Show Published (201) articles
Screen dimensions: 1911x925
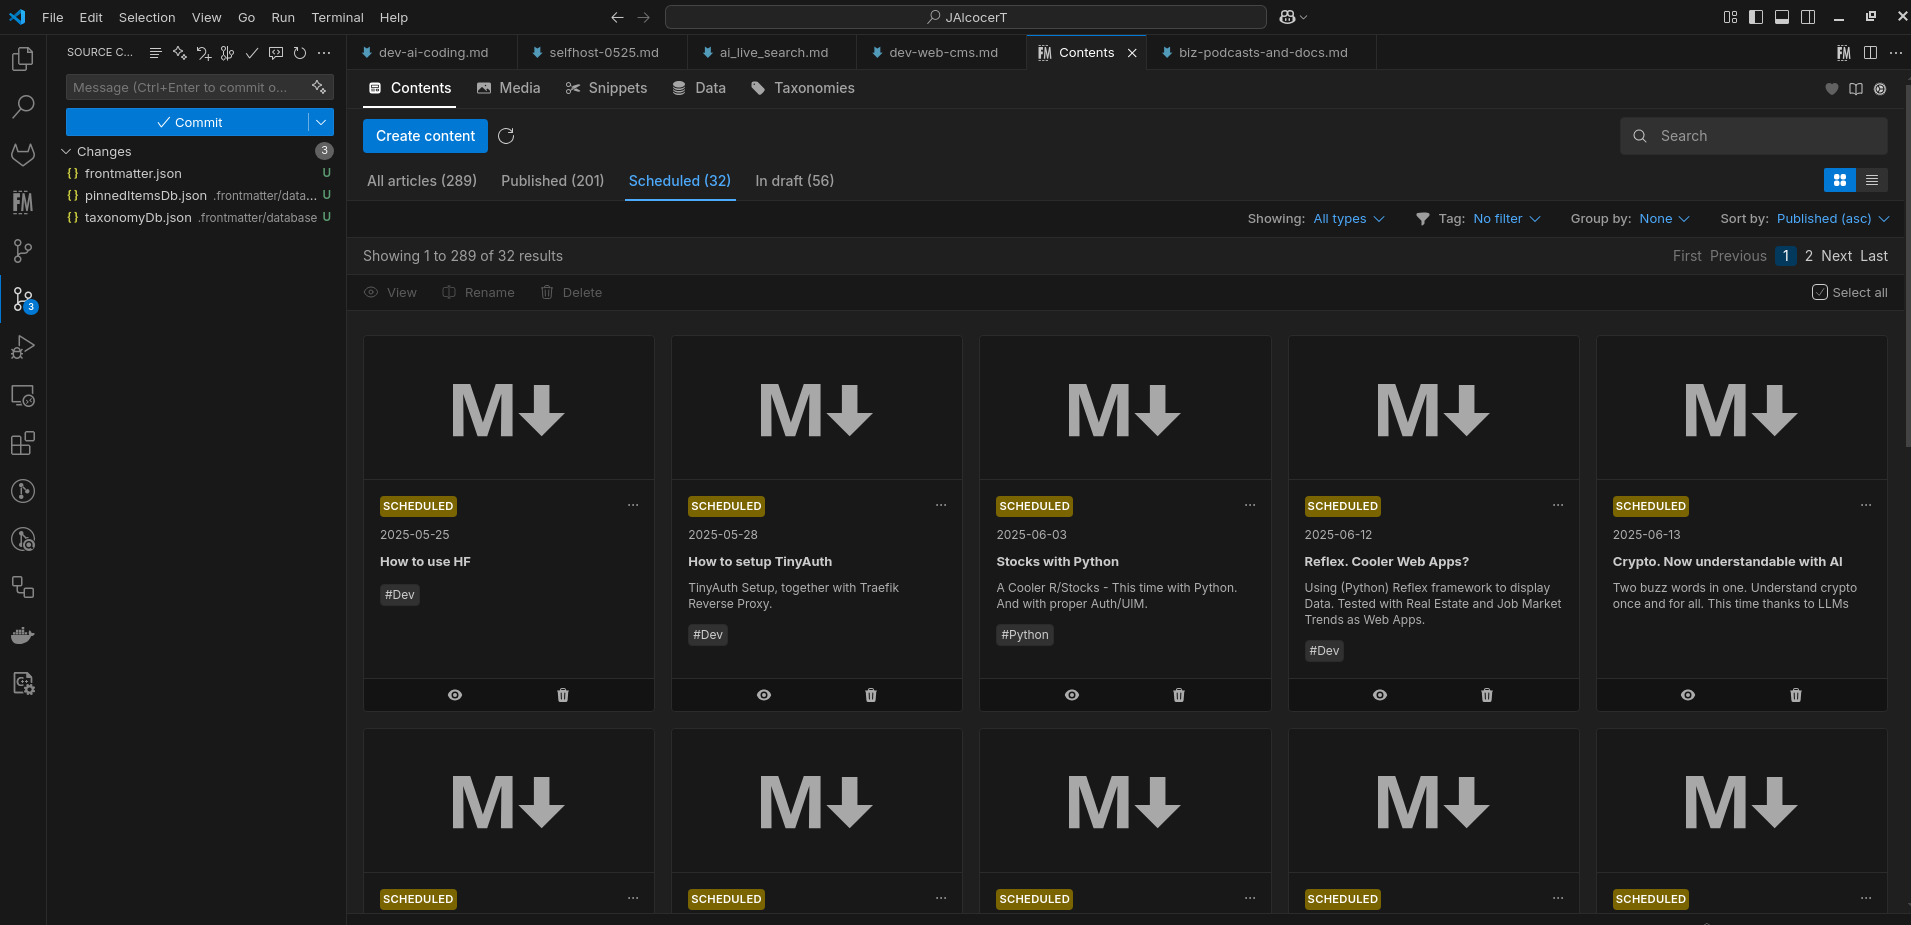tap(552, 181)
